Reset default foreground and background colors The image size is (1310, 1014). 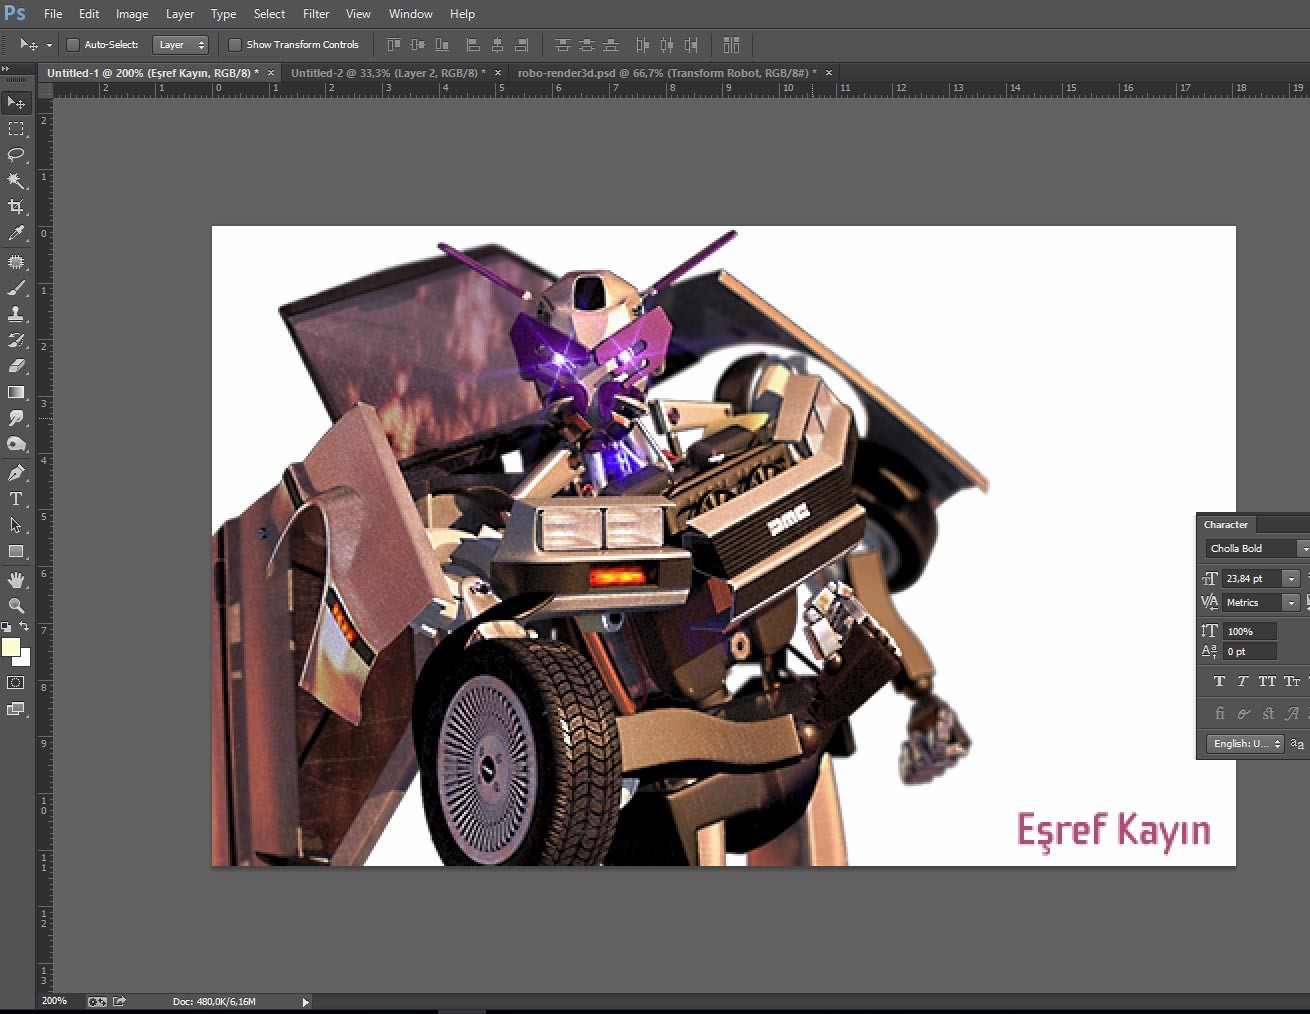(x=7, y=627)
